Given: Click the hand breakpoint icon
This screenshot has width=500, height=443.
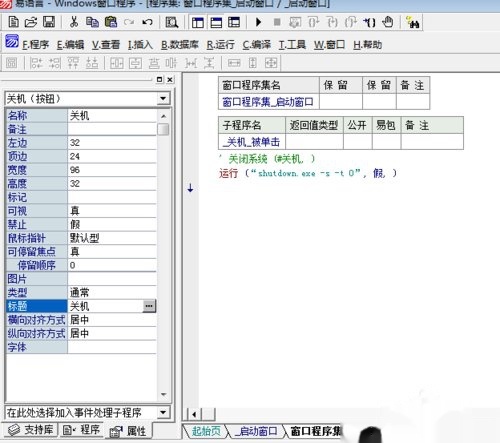Looking at the screenshot, I should click(388, 22).
